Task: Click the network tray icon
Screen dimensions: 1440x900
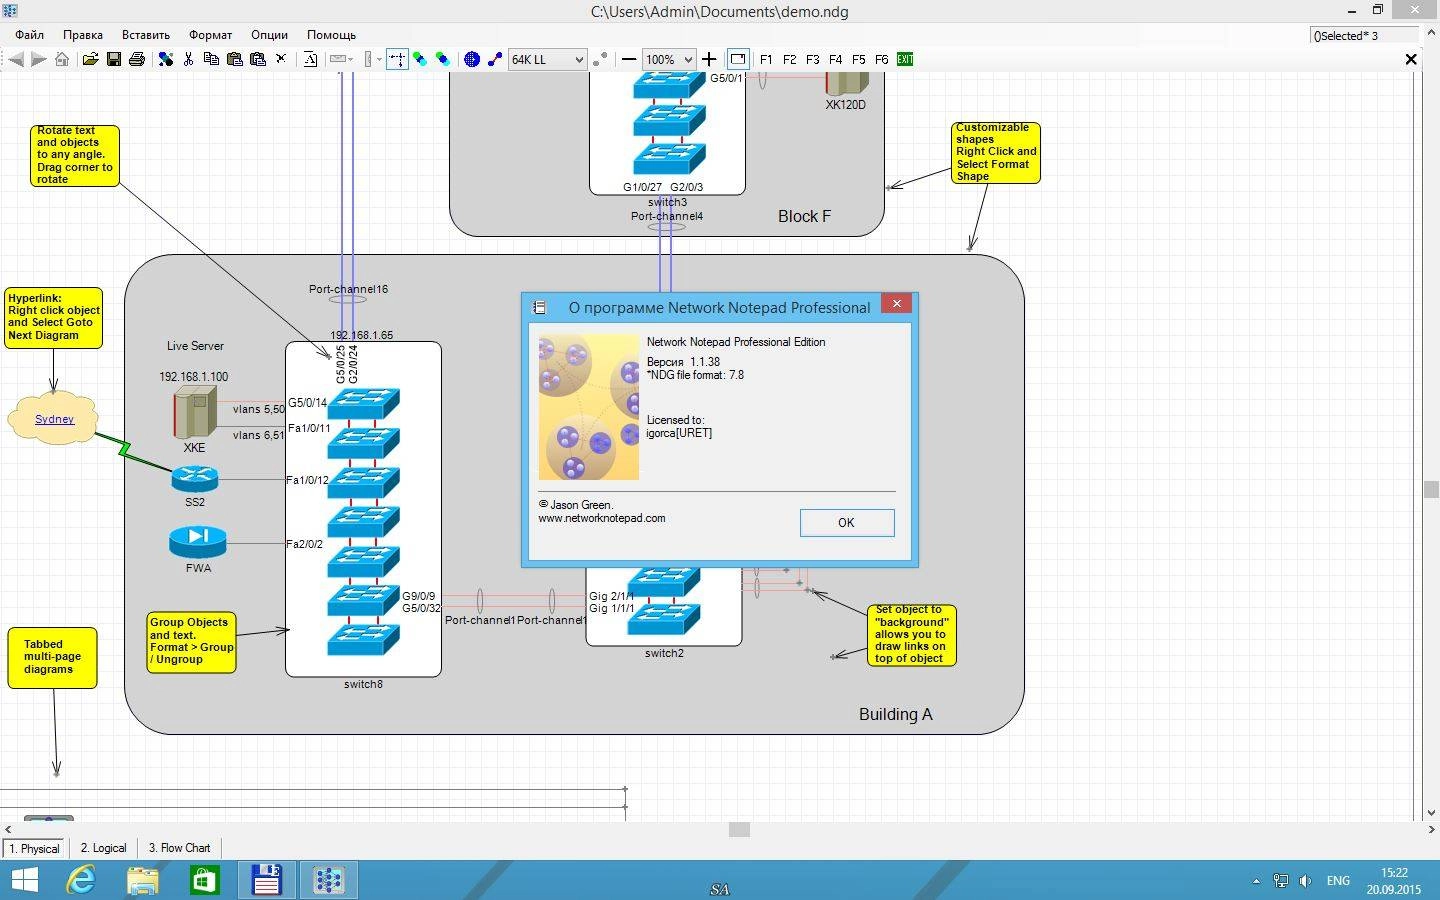Action: (x=1280, y=881)
